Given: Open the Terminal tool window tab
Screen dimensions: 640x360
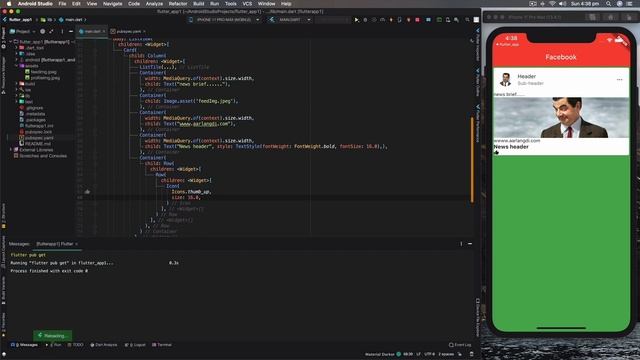Looking at the screenshot, I should [x=162, y=345].
